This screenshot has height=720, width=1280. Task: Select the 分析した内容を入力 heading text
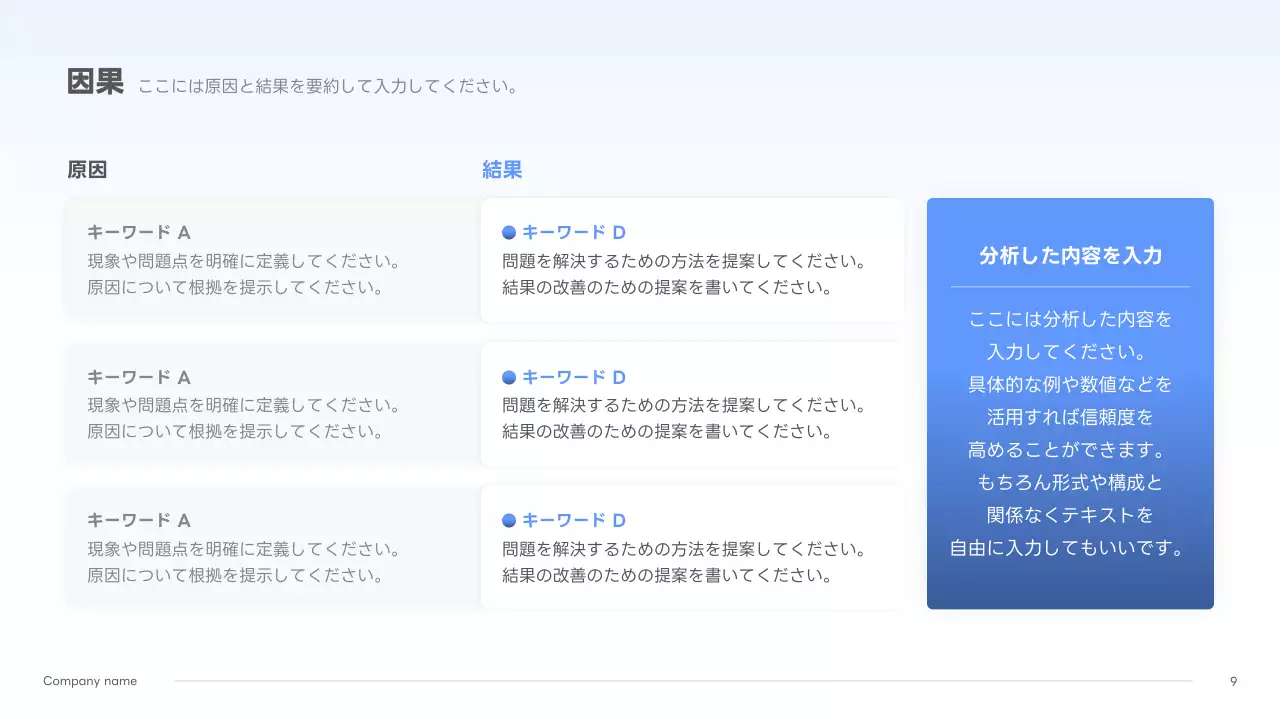point(1070,255)
